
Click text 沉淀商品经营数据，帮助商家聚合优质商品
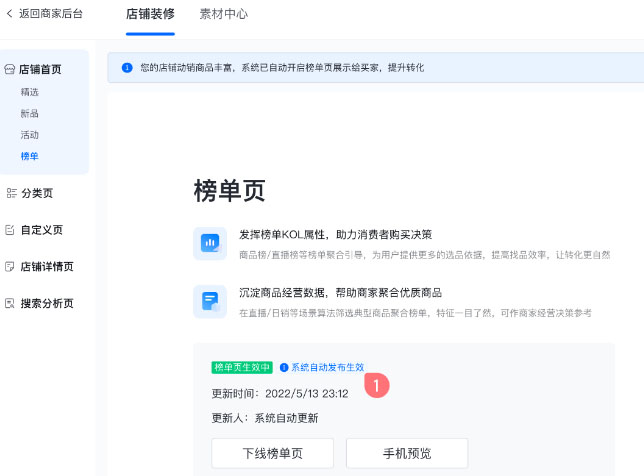coord(340,292)
